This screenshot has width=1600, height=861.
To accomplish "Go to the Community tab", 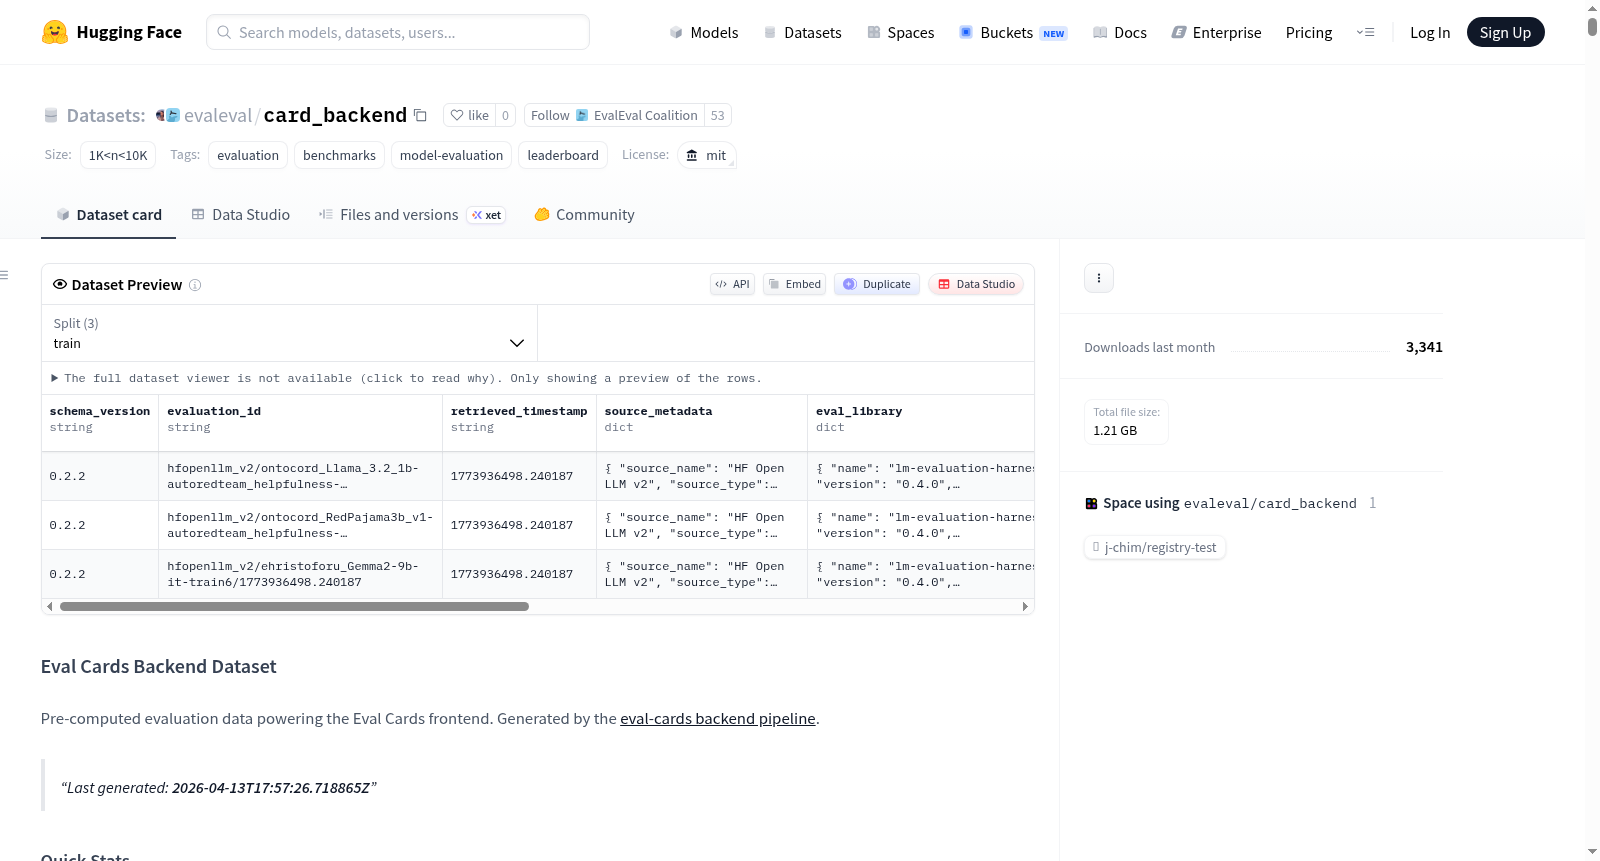I will [585, 215].
